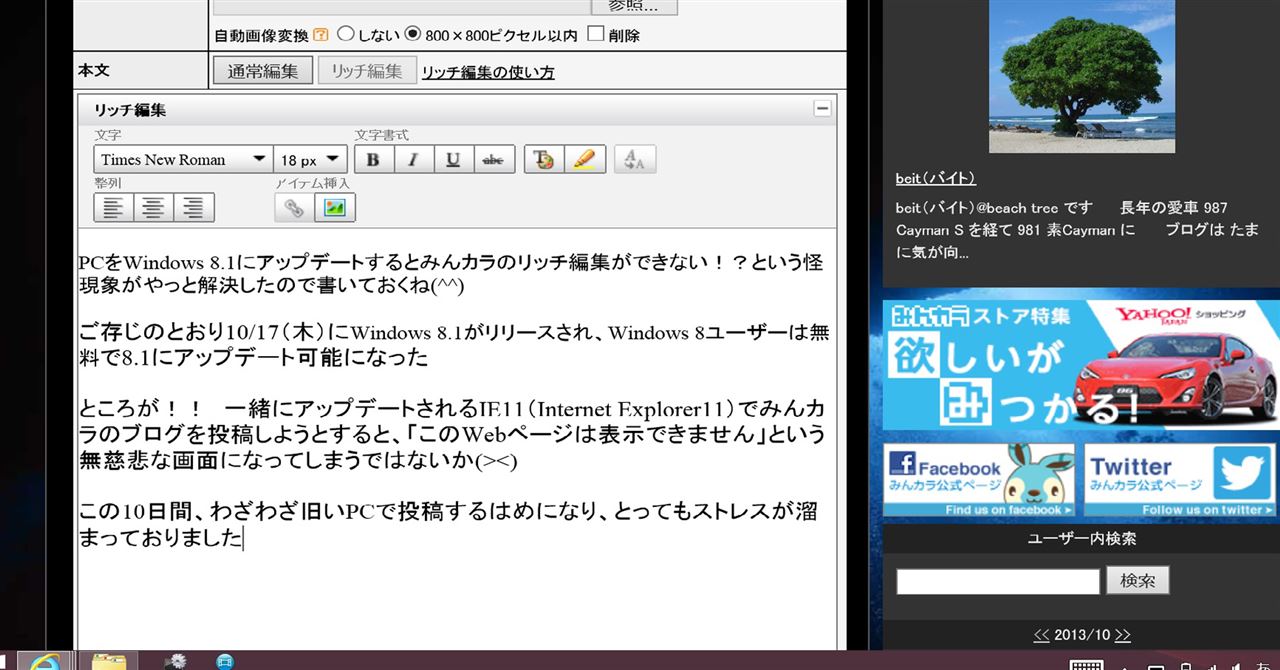Center-align the text
The image size is (1280, 670).
153,207
